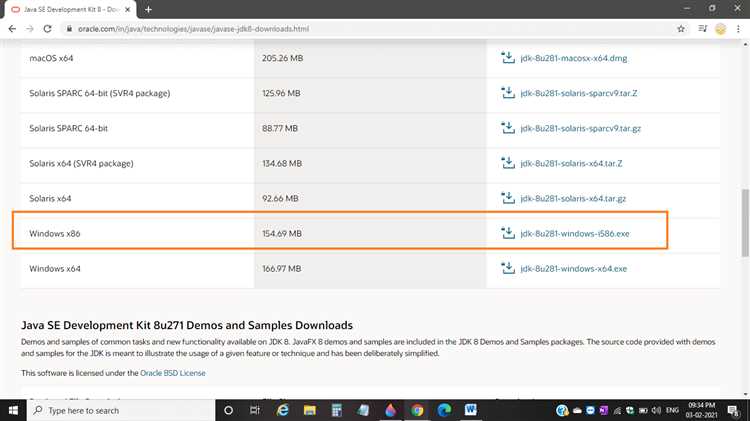
Task: Open File Explorer from taskbar
Action: tap(309, 410)
